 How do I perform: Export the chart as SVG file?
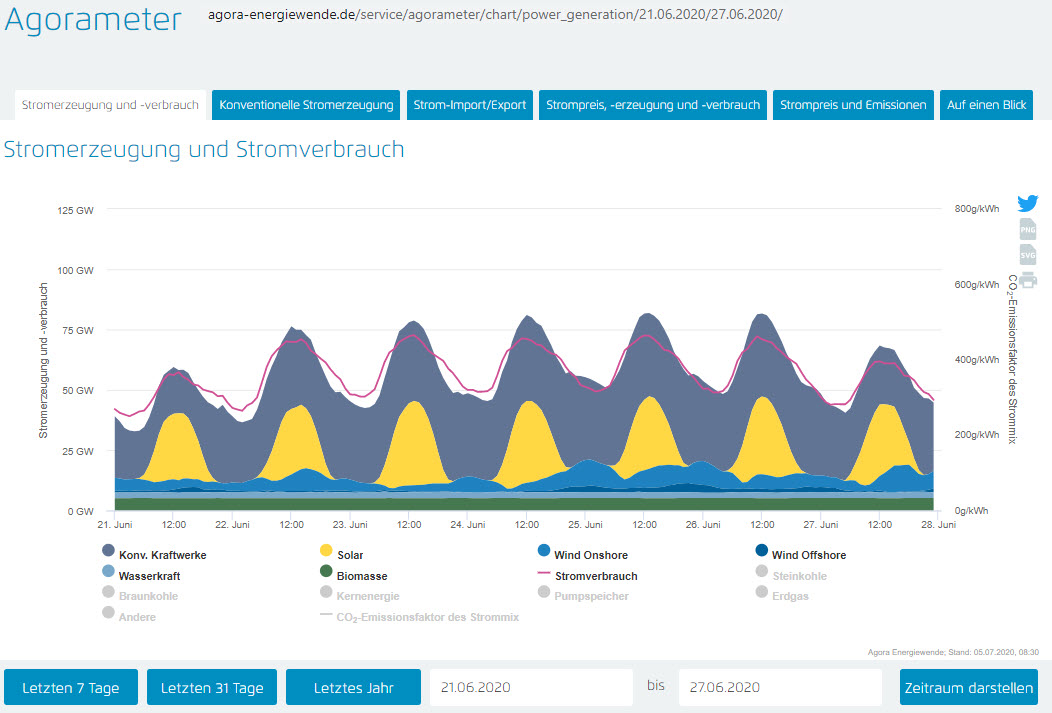tap(1027, 255)
